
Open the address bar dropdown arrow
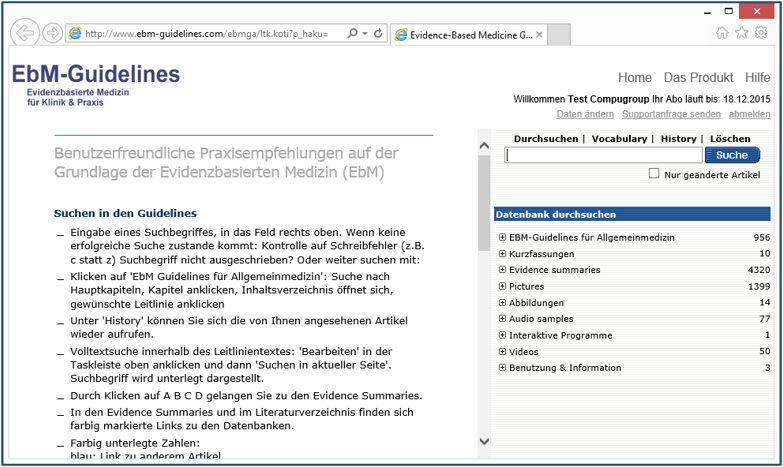(x=365, y=33)
